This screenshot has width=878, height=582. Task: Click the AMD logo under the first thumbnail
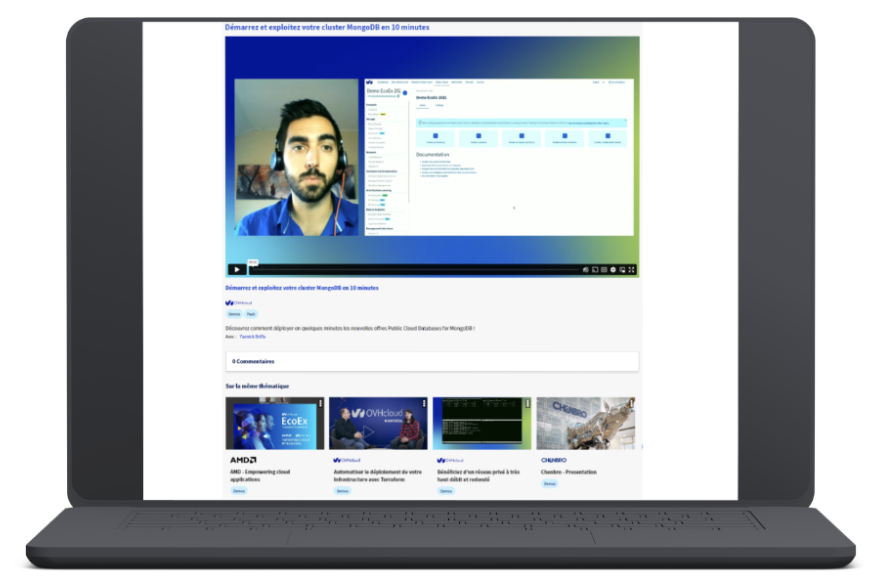[243, 460]
